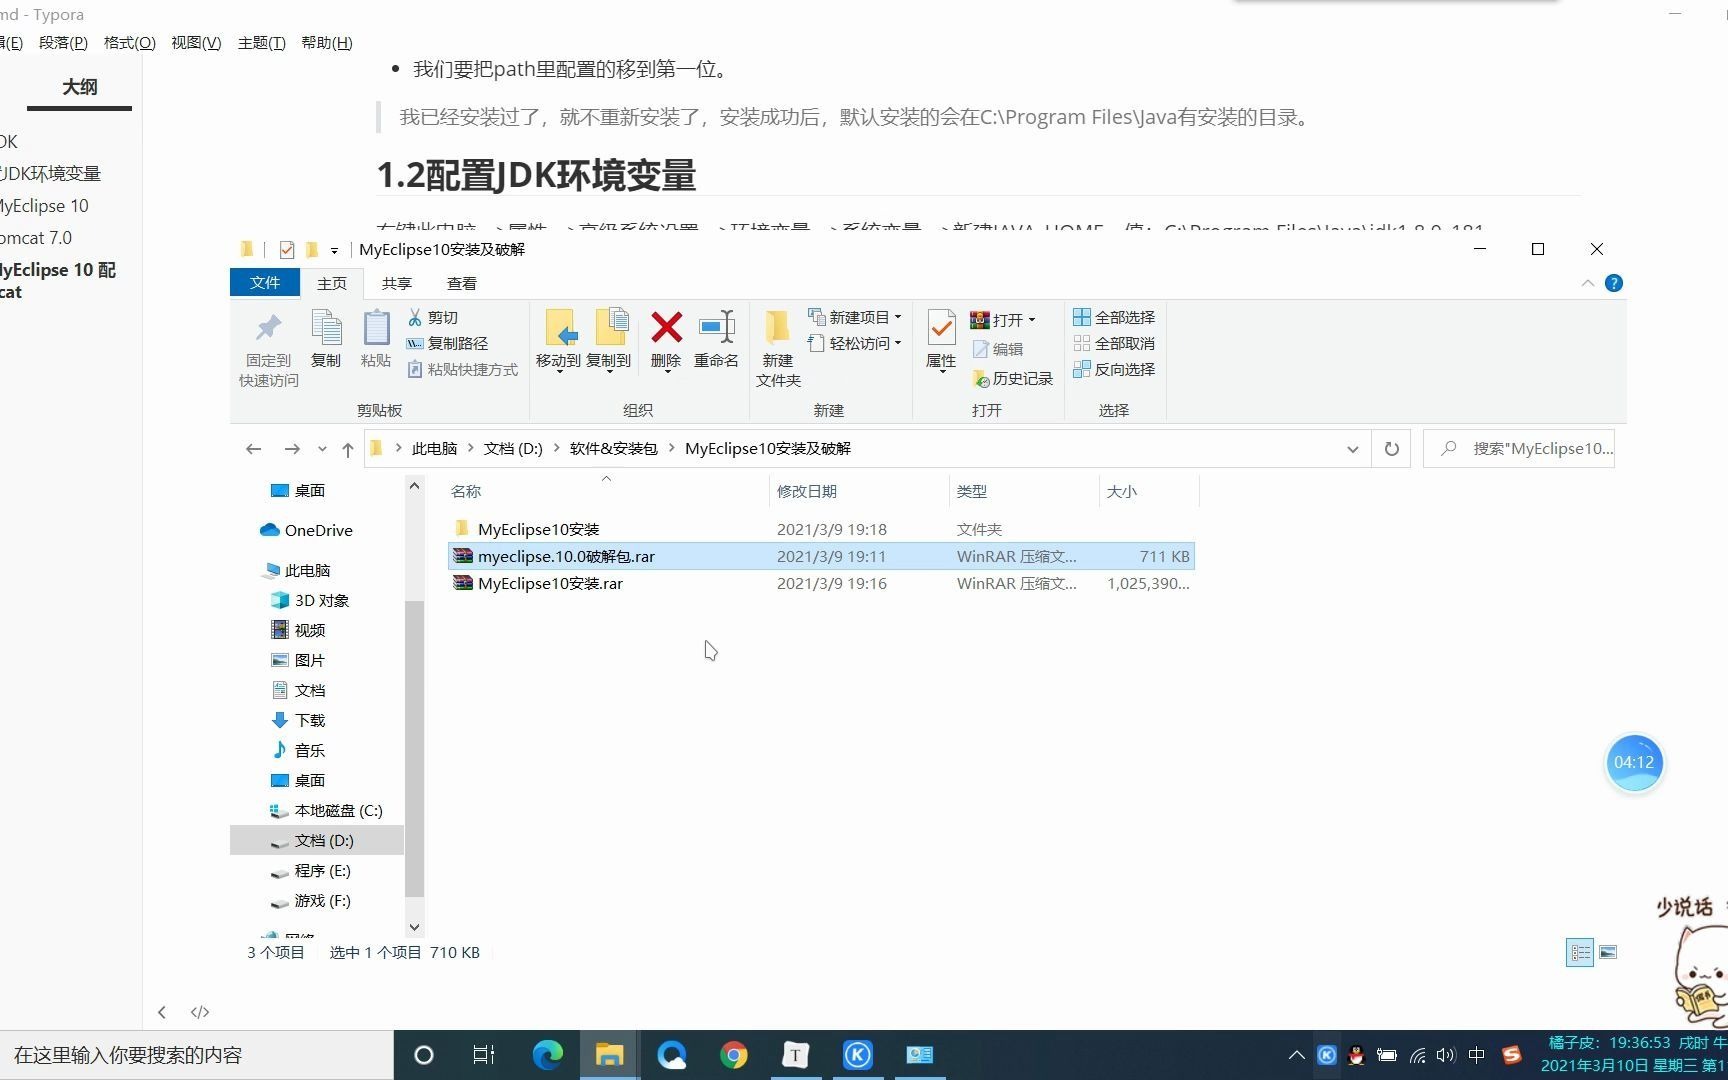1728x1080 pixels.
Task: Switch to the 查看 ribbon tab
Action: click(x=461, y=283)
